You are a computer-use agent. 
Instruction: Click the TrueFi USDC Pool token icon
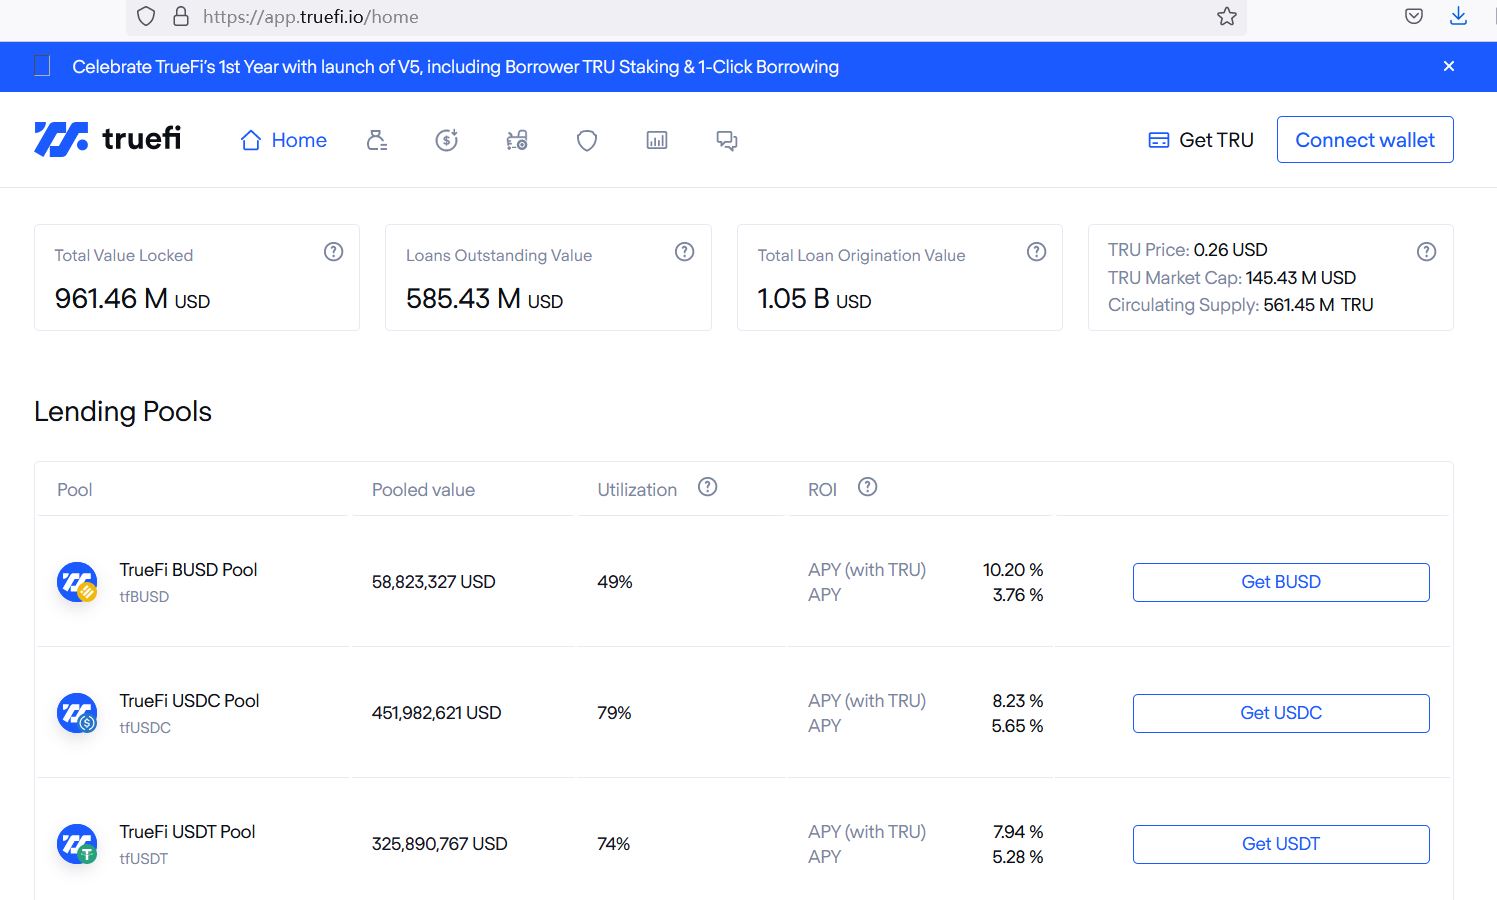pyautogui.click(x=77, y=713)
